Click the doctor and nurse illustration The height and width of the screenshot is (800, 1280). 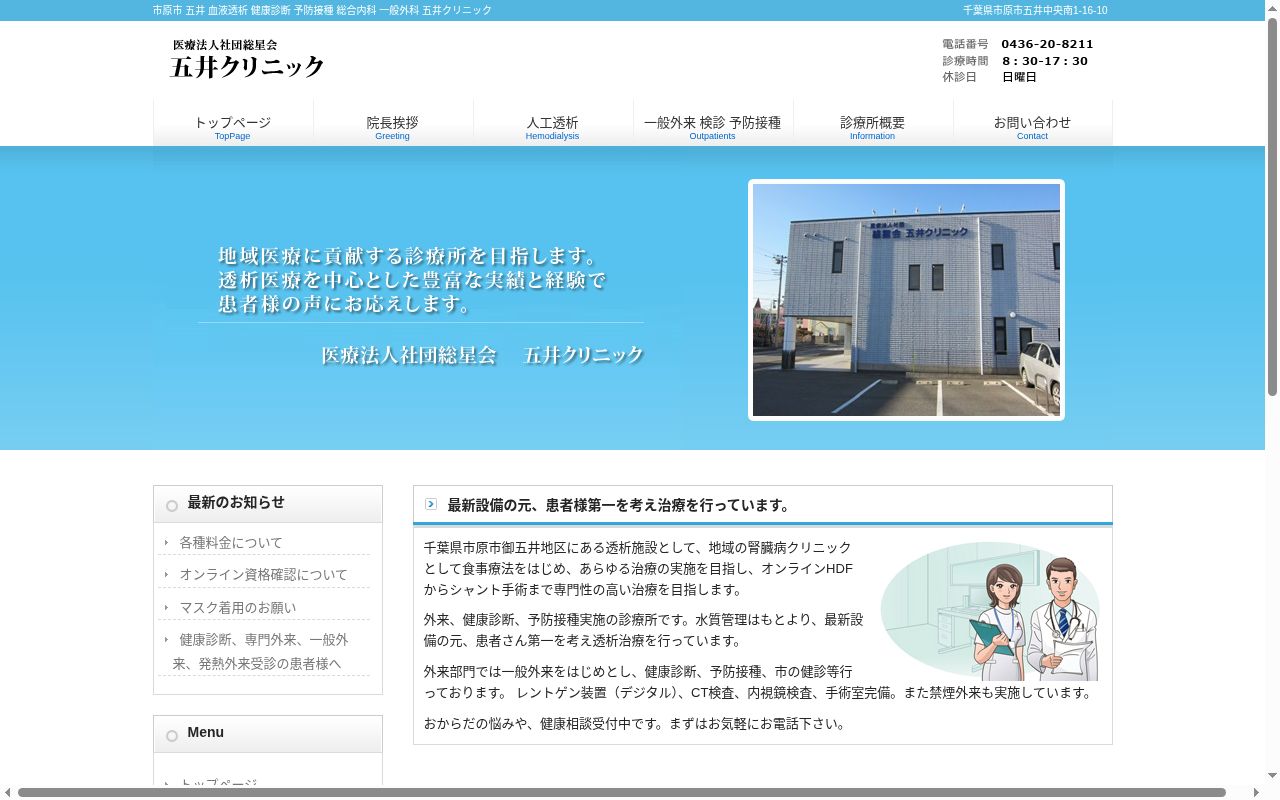990,611
